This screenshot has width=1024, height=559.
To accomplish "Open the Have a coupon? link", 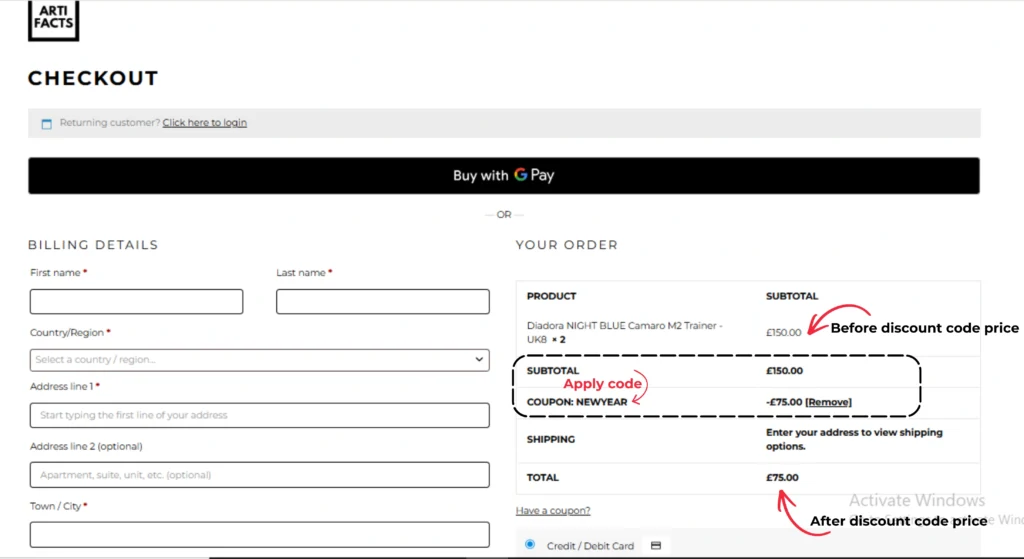I will pyautogui.click(x=552, y=511).
